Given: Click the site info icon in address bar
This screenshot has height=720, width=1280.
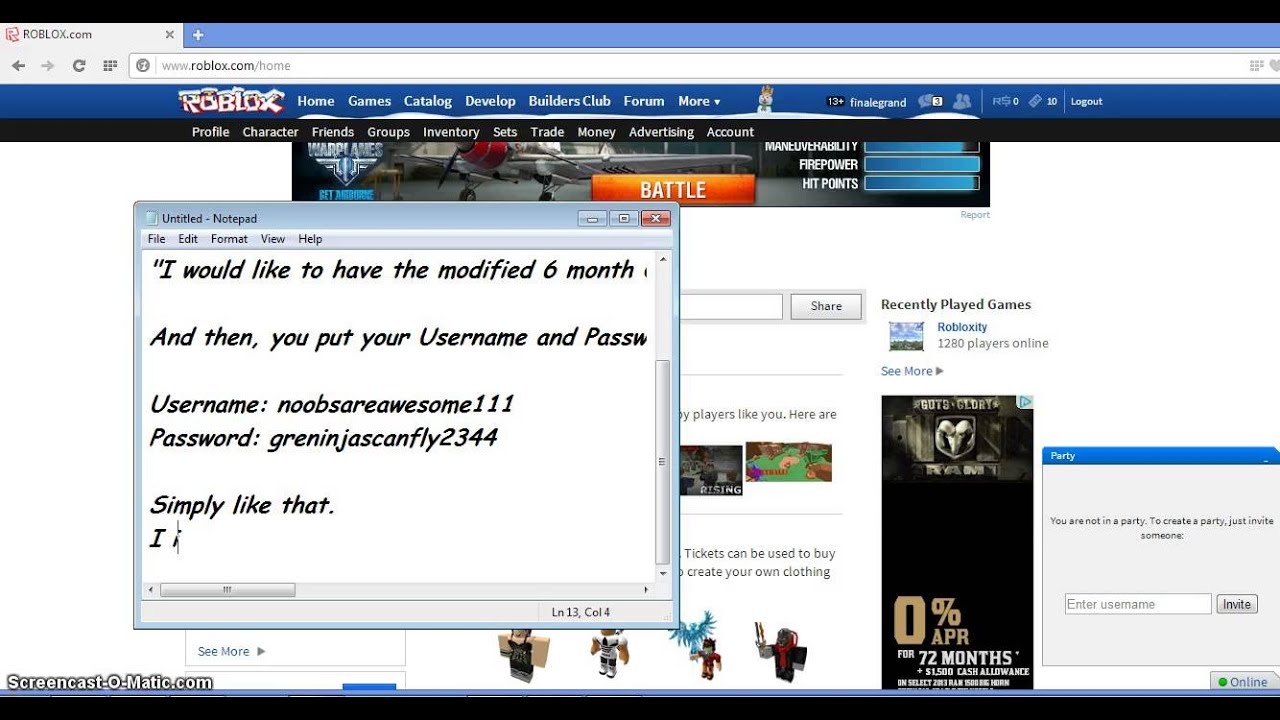Looking at the screenshot, I should (143, 66).
